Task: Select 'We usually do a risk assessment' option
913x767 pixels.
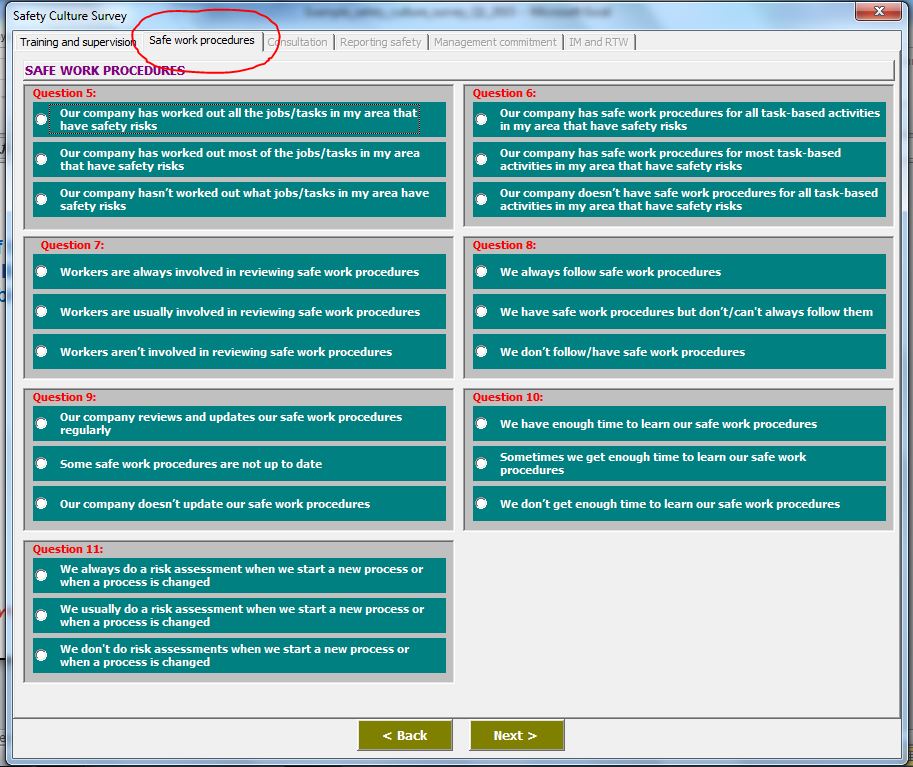Action: (39, 615)
